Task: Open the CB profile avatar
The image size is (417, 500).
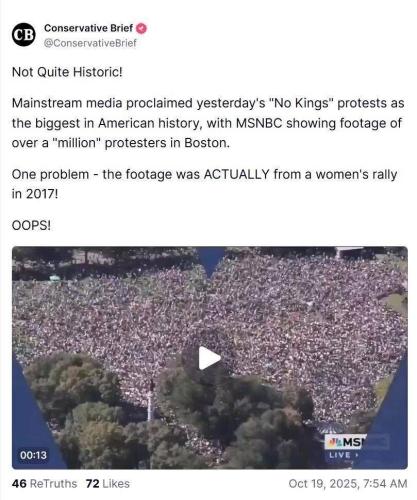Action: (23, 35)
